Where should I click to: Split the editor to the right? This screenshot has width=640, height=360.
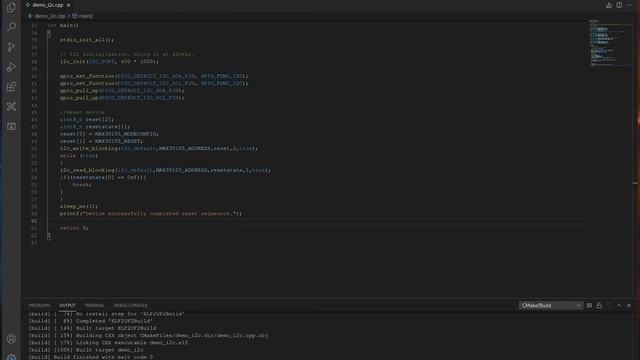[619, 5]
